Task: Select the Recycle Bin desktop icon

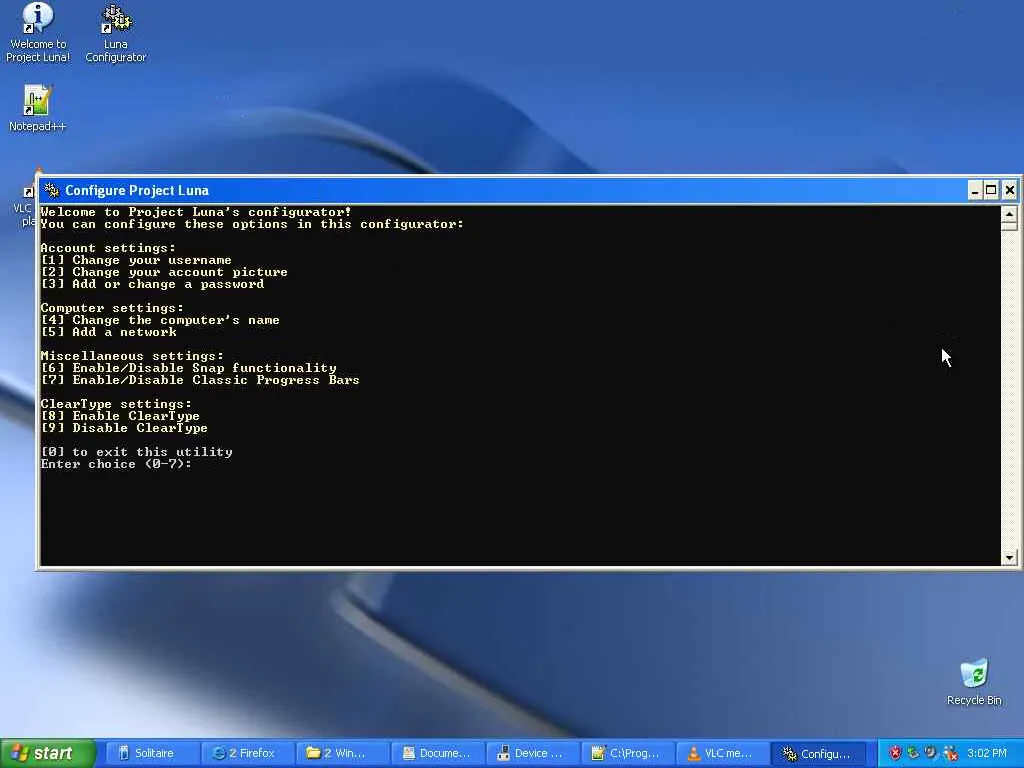Action: 974,682
